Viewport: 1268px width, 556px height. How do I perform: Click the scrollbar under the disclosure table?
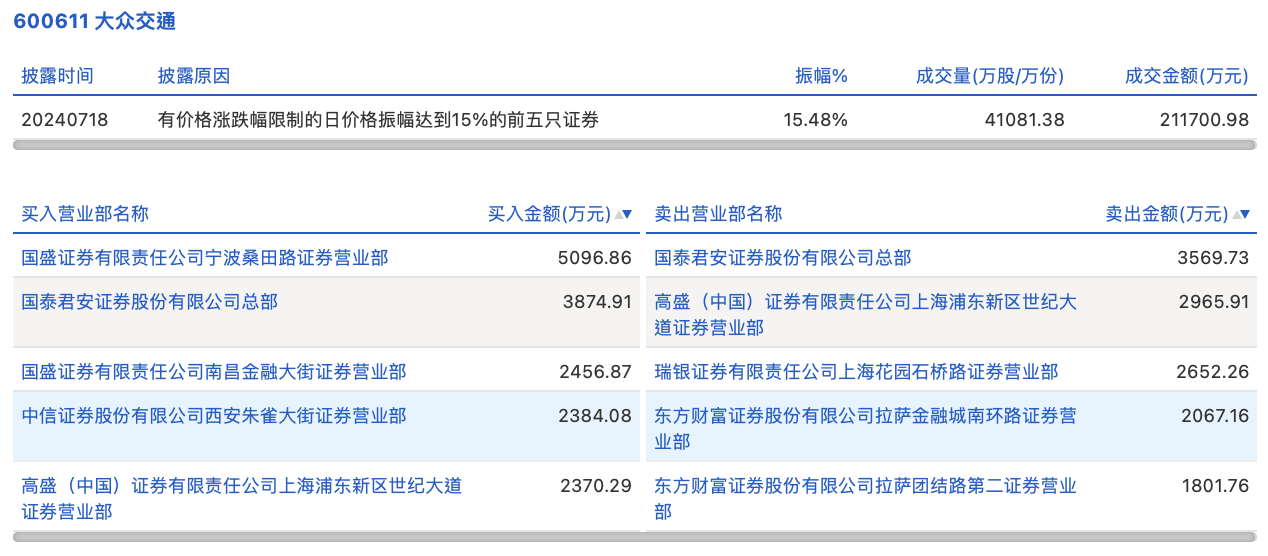pyautogui.click(x=634, y=145)
